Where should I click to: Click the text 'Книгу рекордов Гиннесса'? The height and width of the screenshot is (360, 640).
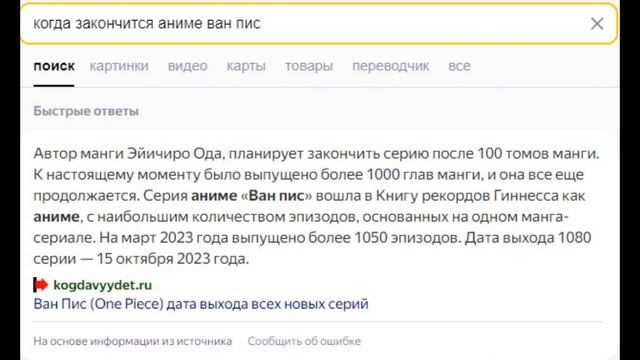(467, 196)
